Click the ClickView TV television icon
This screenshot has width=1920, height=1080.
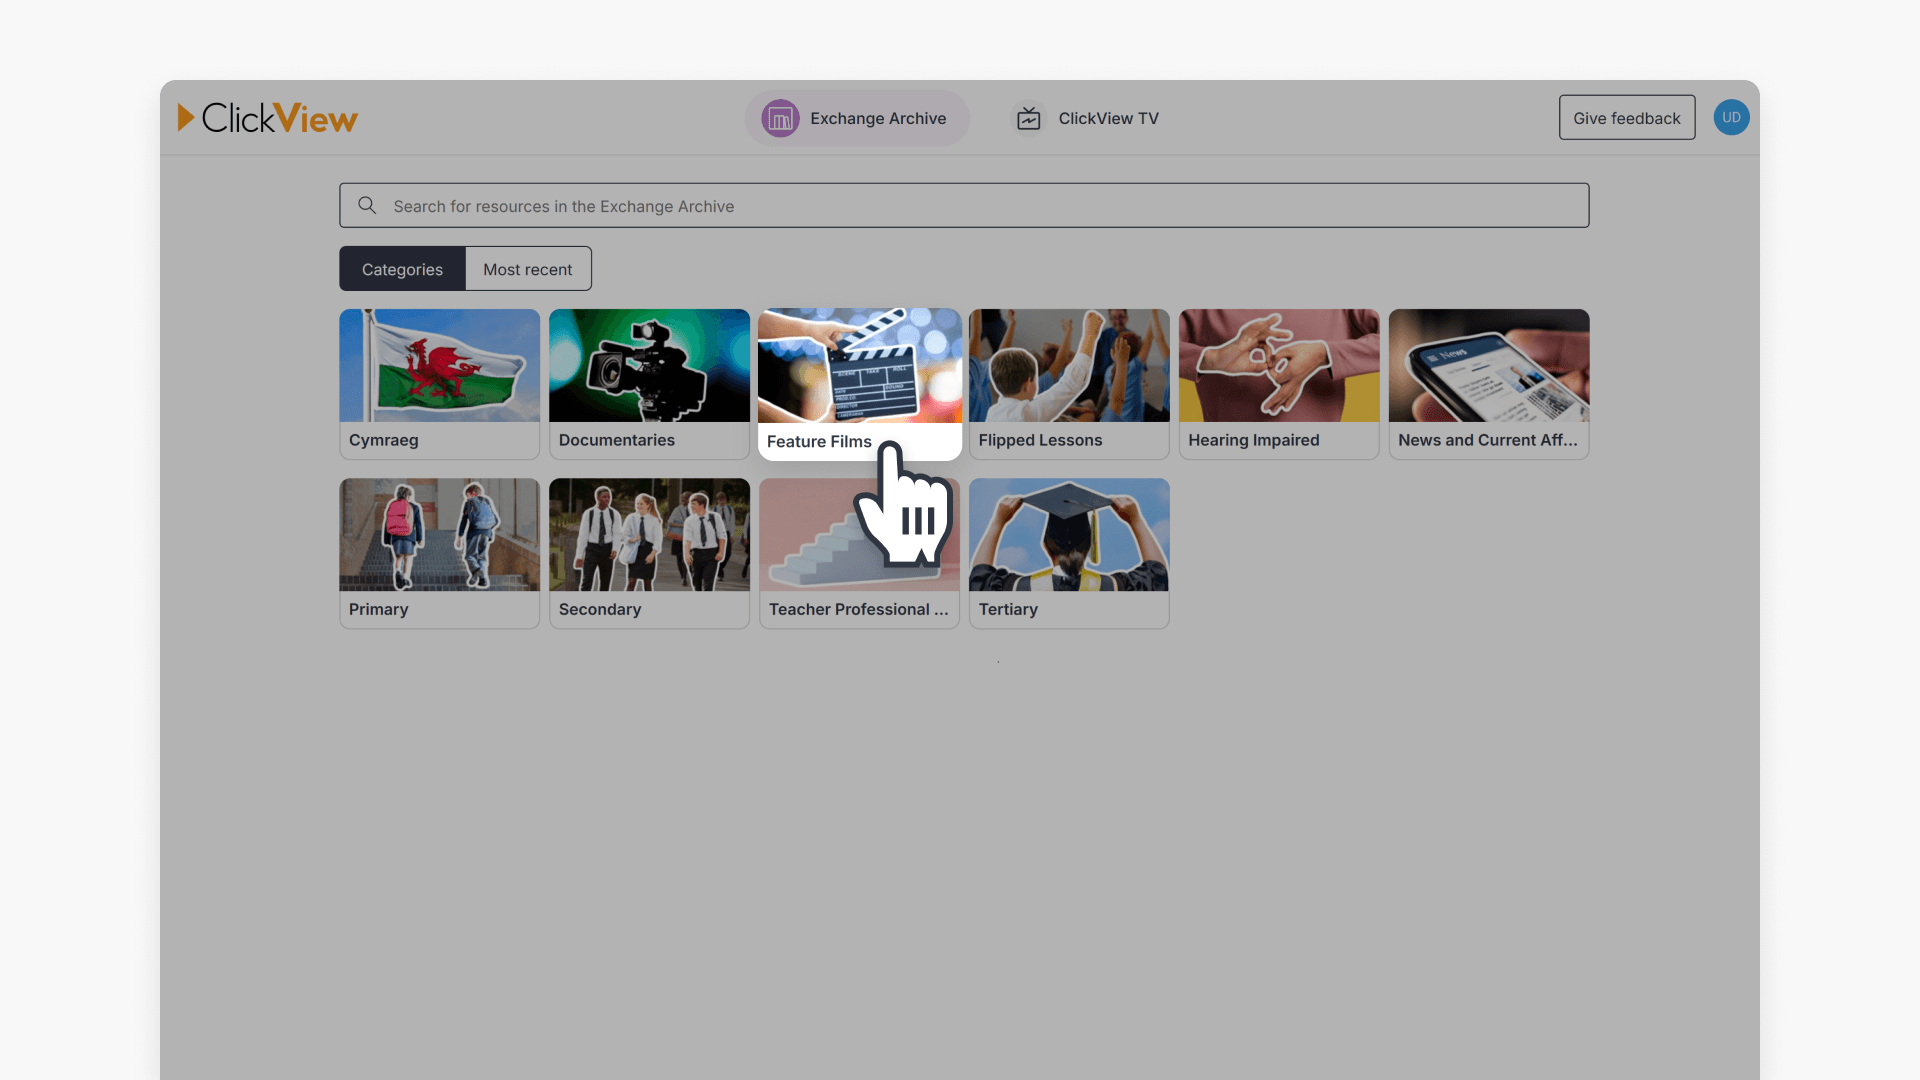(1028, 117)
